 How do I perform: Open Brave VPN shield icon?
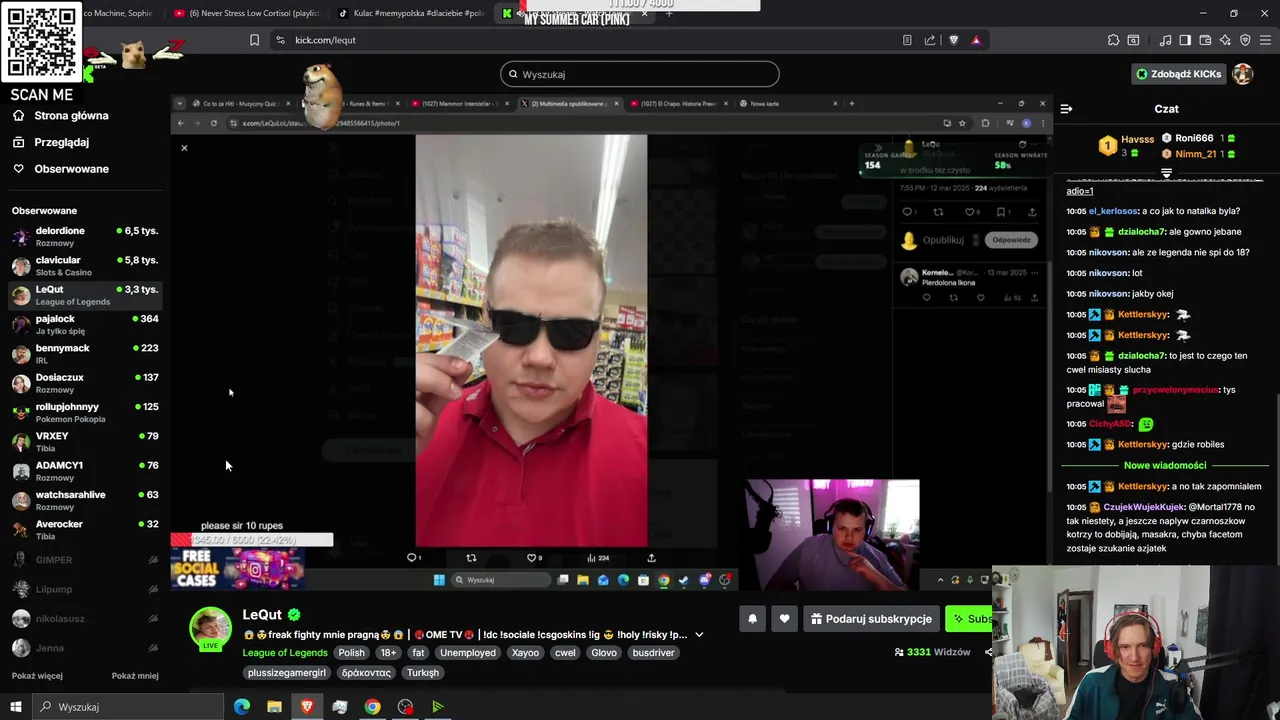point(1245,40)
